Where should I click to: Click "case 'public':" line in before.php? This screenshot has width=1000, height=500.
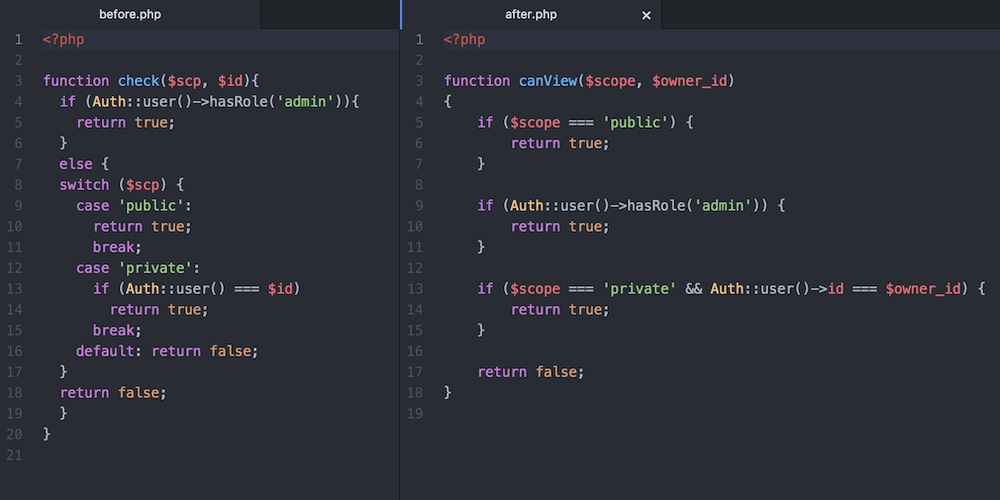(x=134, y=206)
